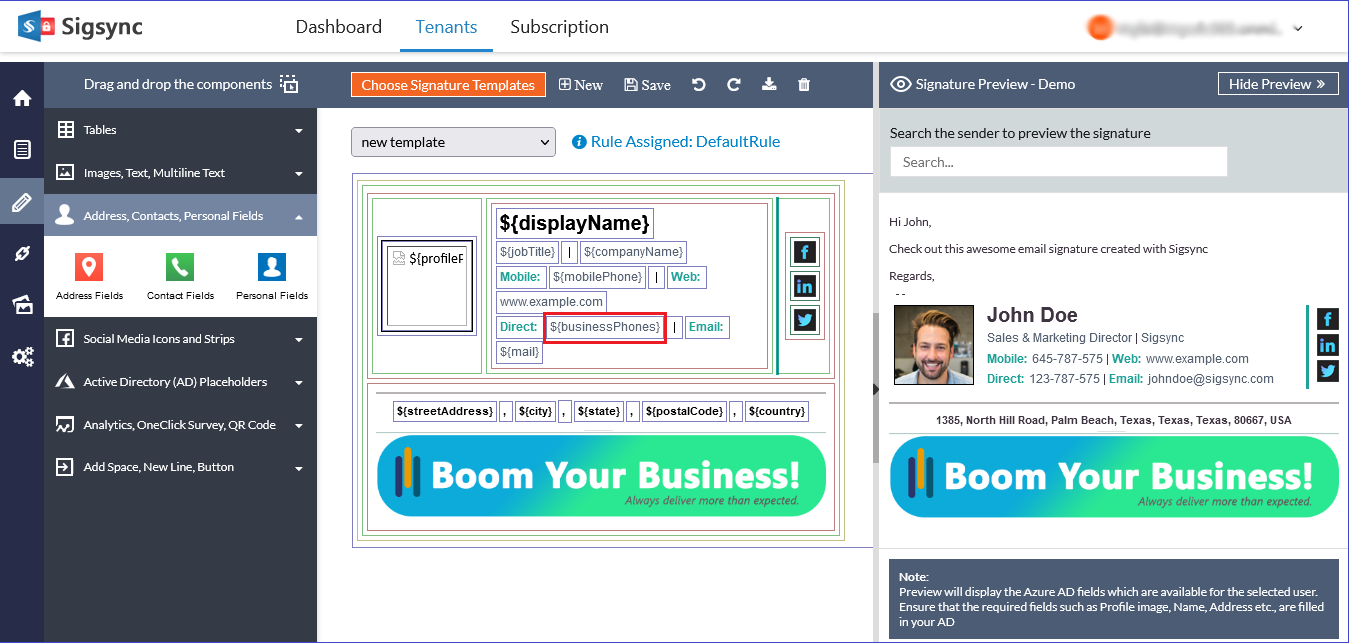Click the eye icon beside Signature Preview

(x=899, y=85)
